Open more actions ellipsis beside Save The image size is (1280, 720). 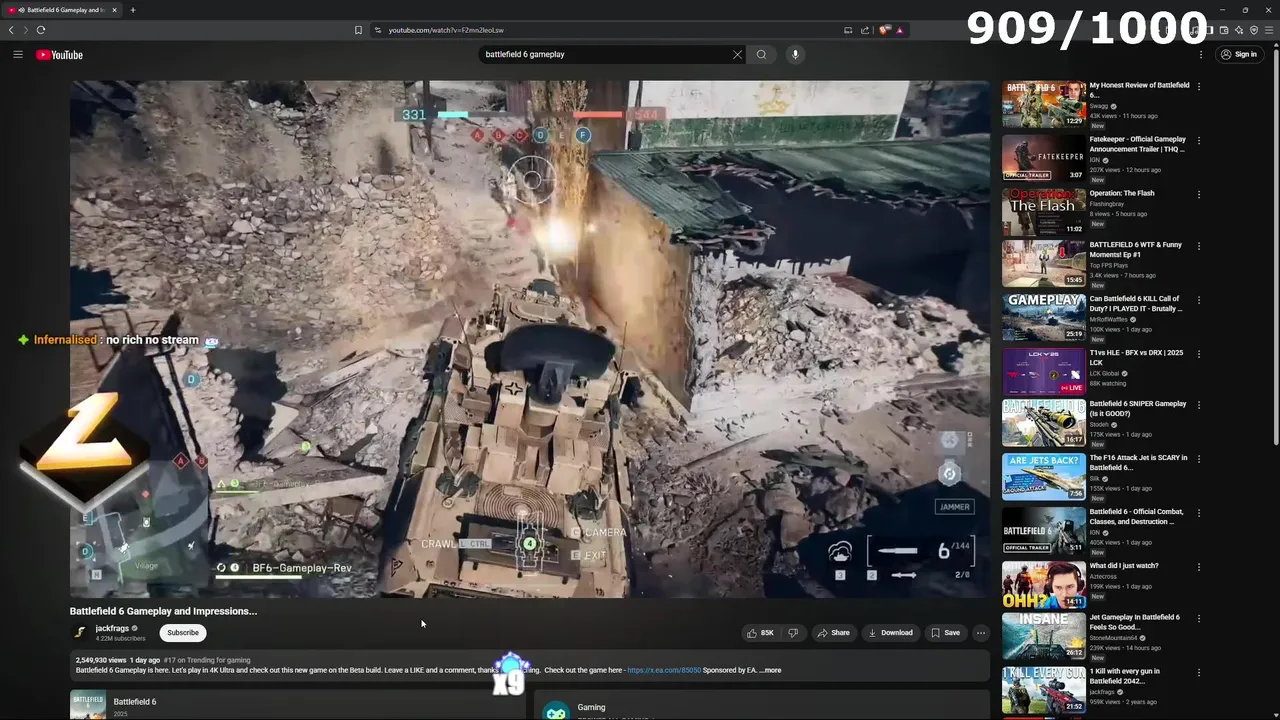[x=981, y=632]
